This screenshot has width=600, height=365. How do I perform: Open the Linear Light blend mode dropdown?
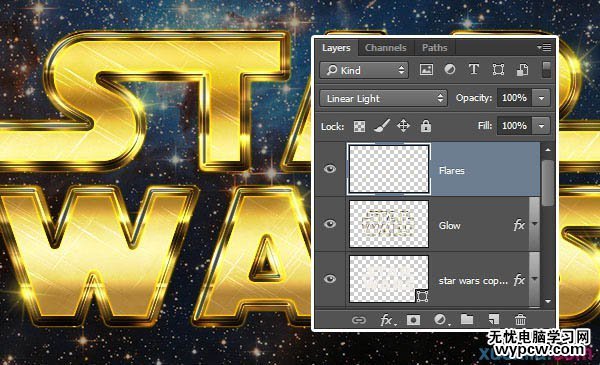coord(383,98)
